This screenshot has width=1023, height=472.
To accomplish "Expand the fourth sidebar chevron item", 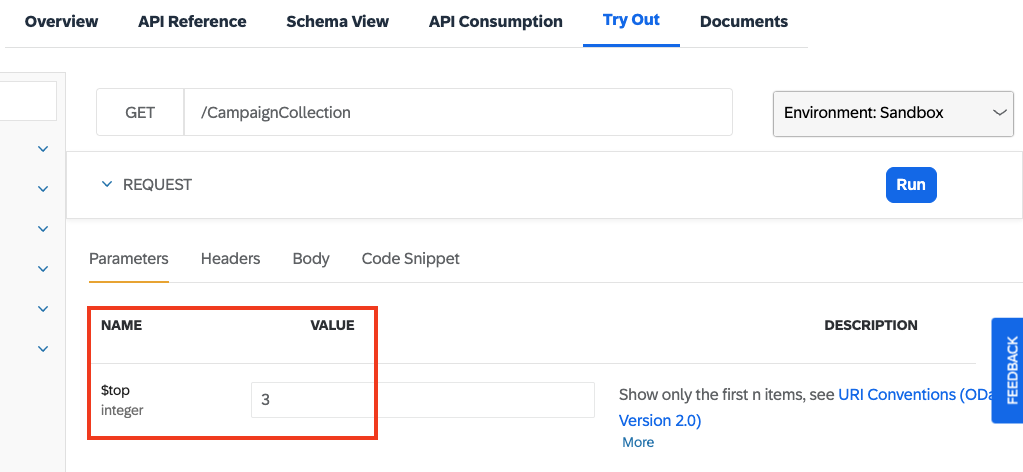I will 43,268.
